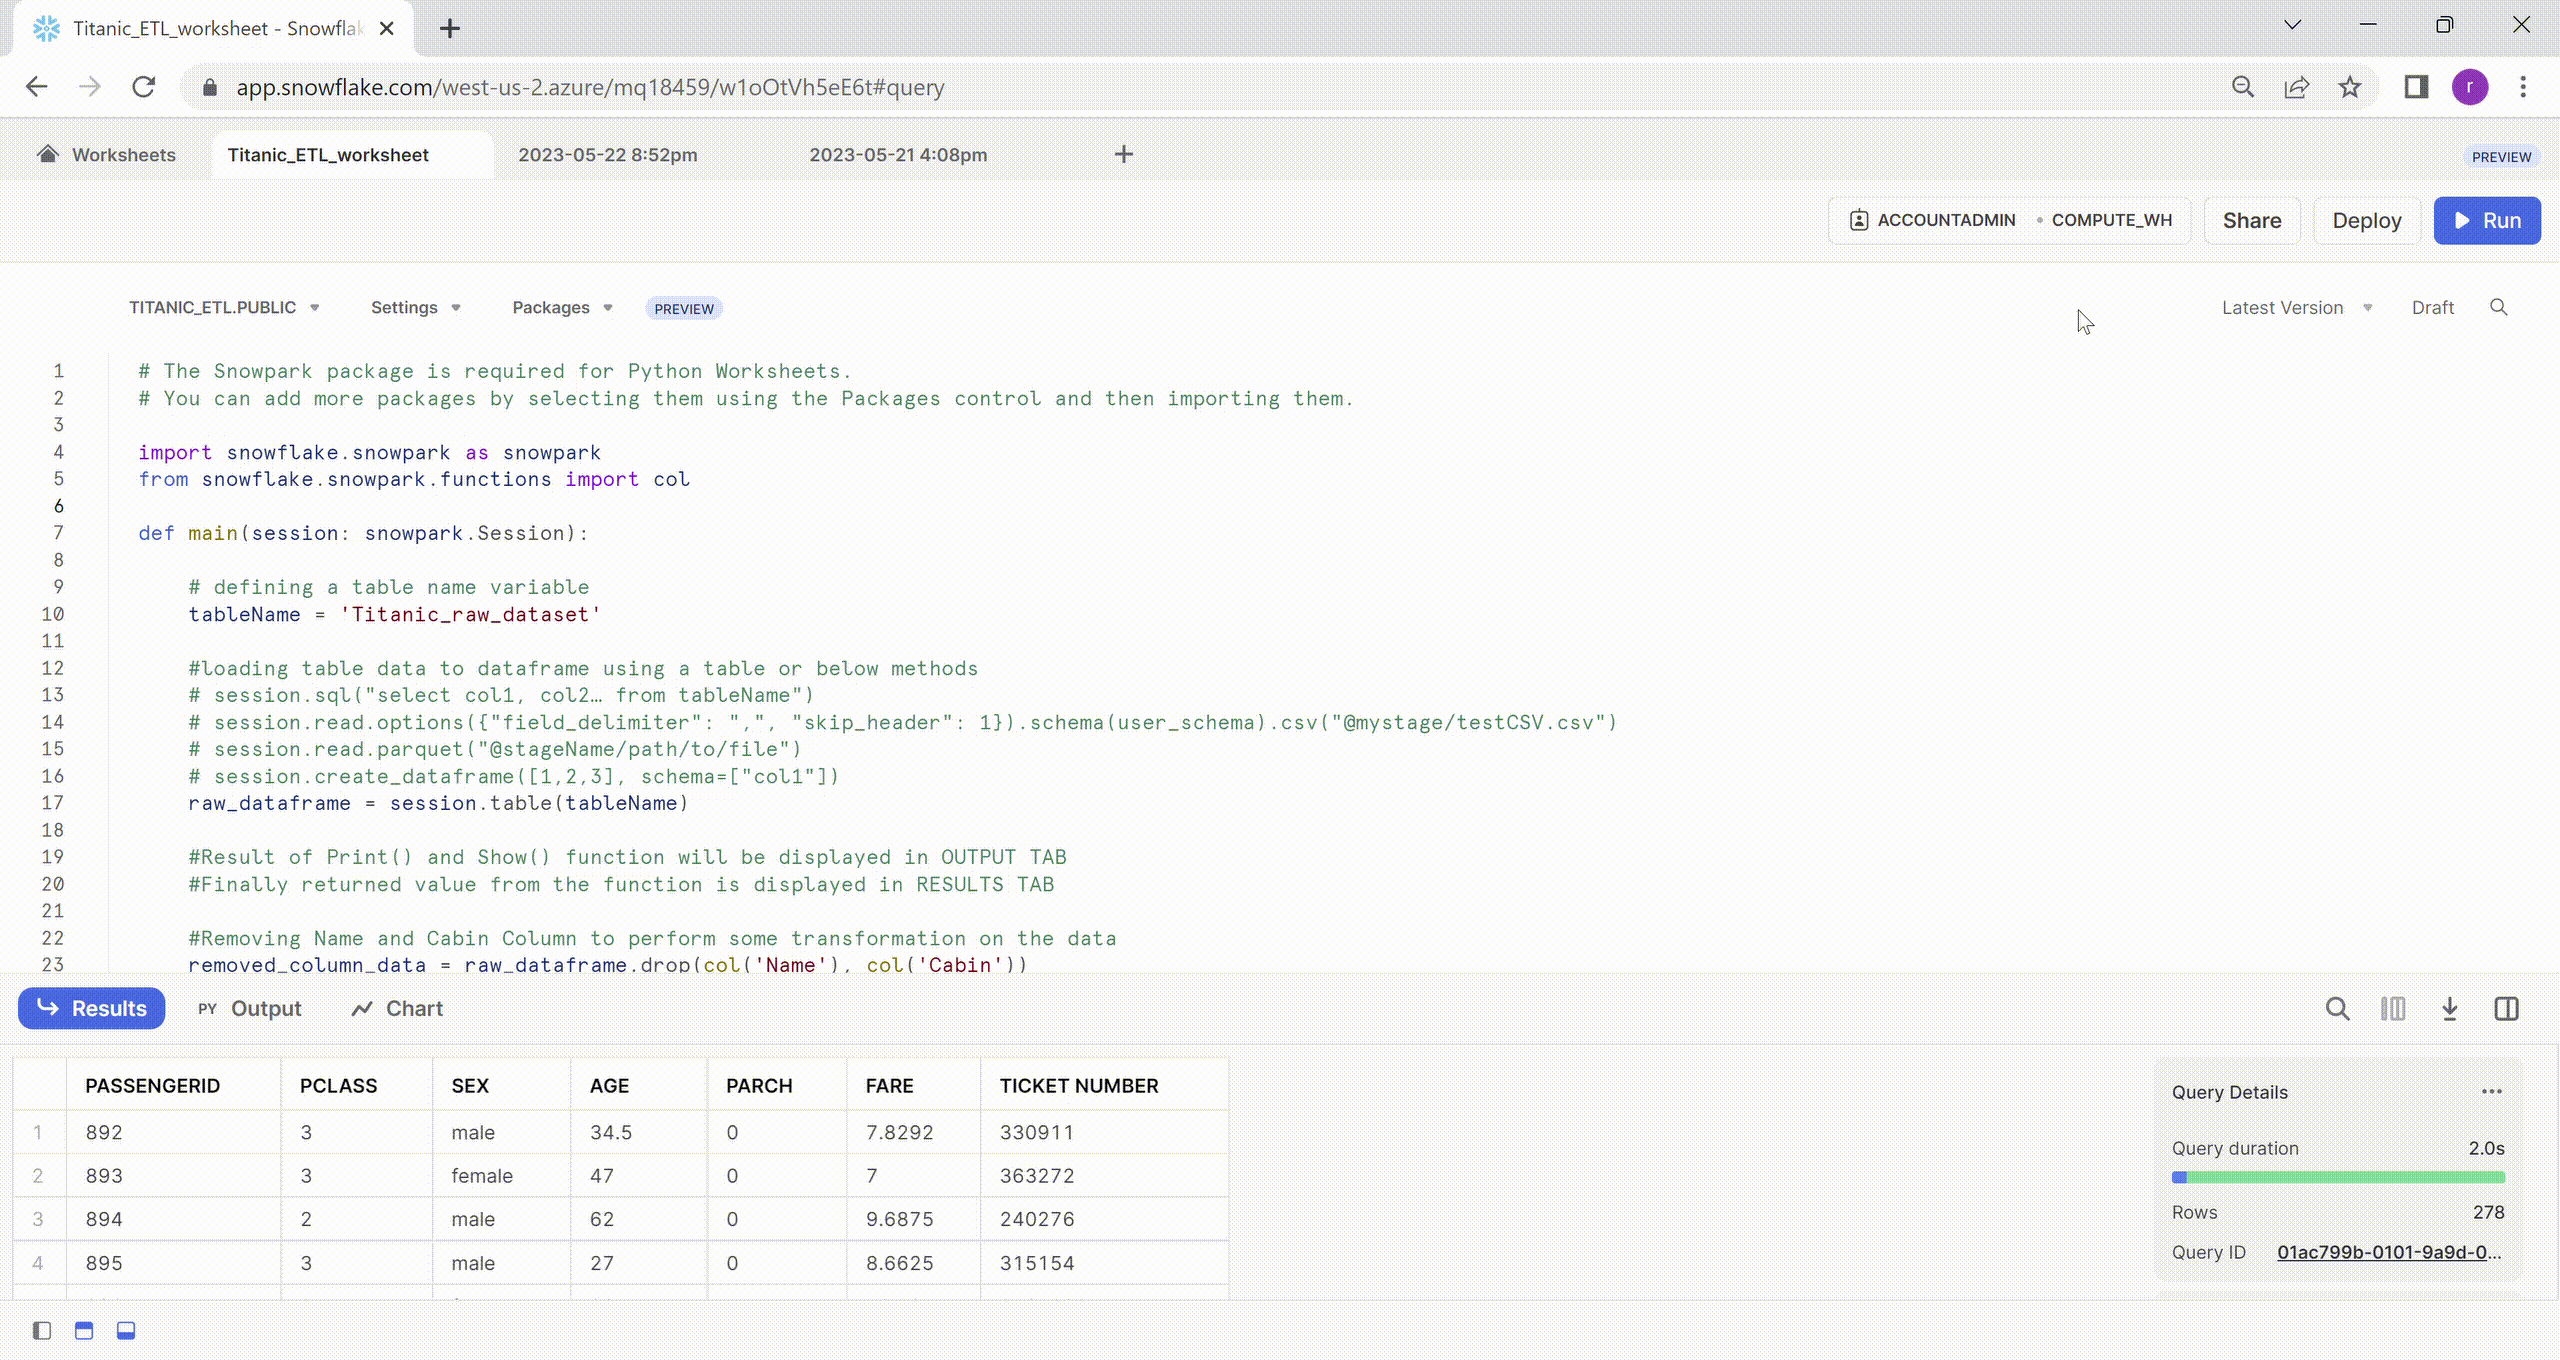Expand the Settings panel dropdown
The image size is (2560, 1360).
tap(415, 307)
